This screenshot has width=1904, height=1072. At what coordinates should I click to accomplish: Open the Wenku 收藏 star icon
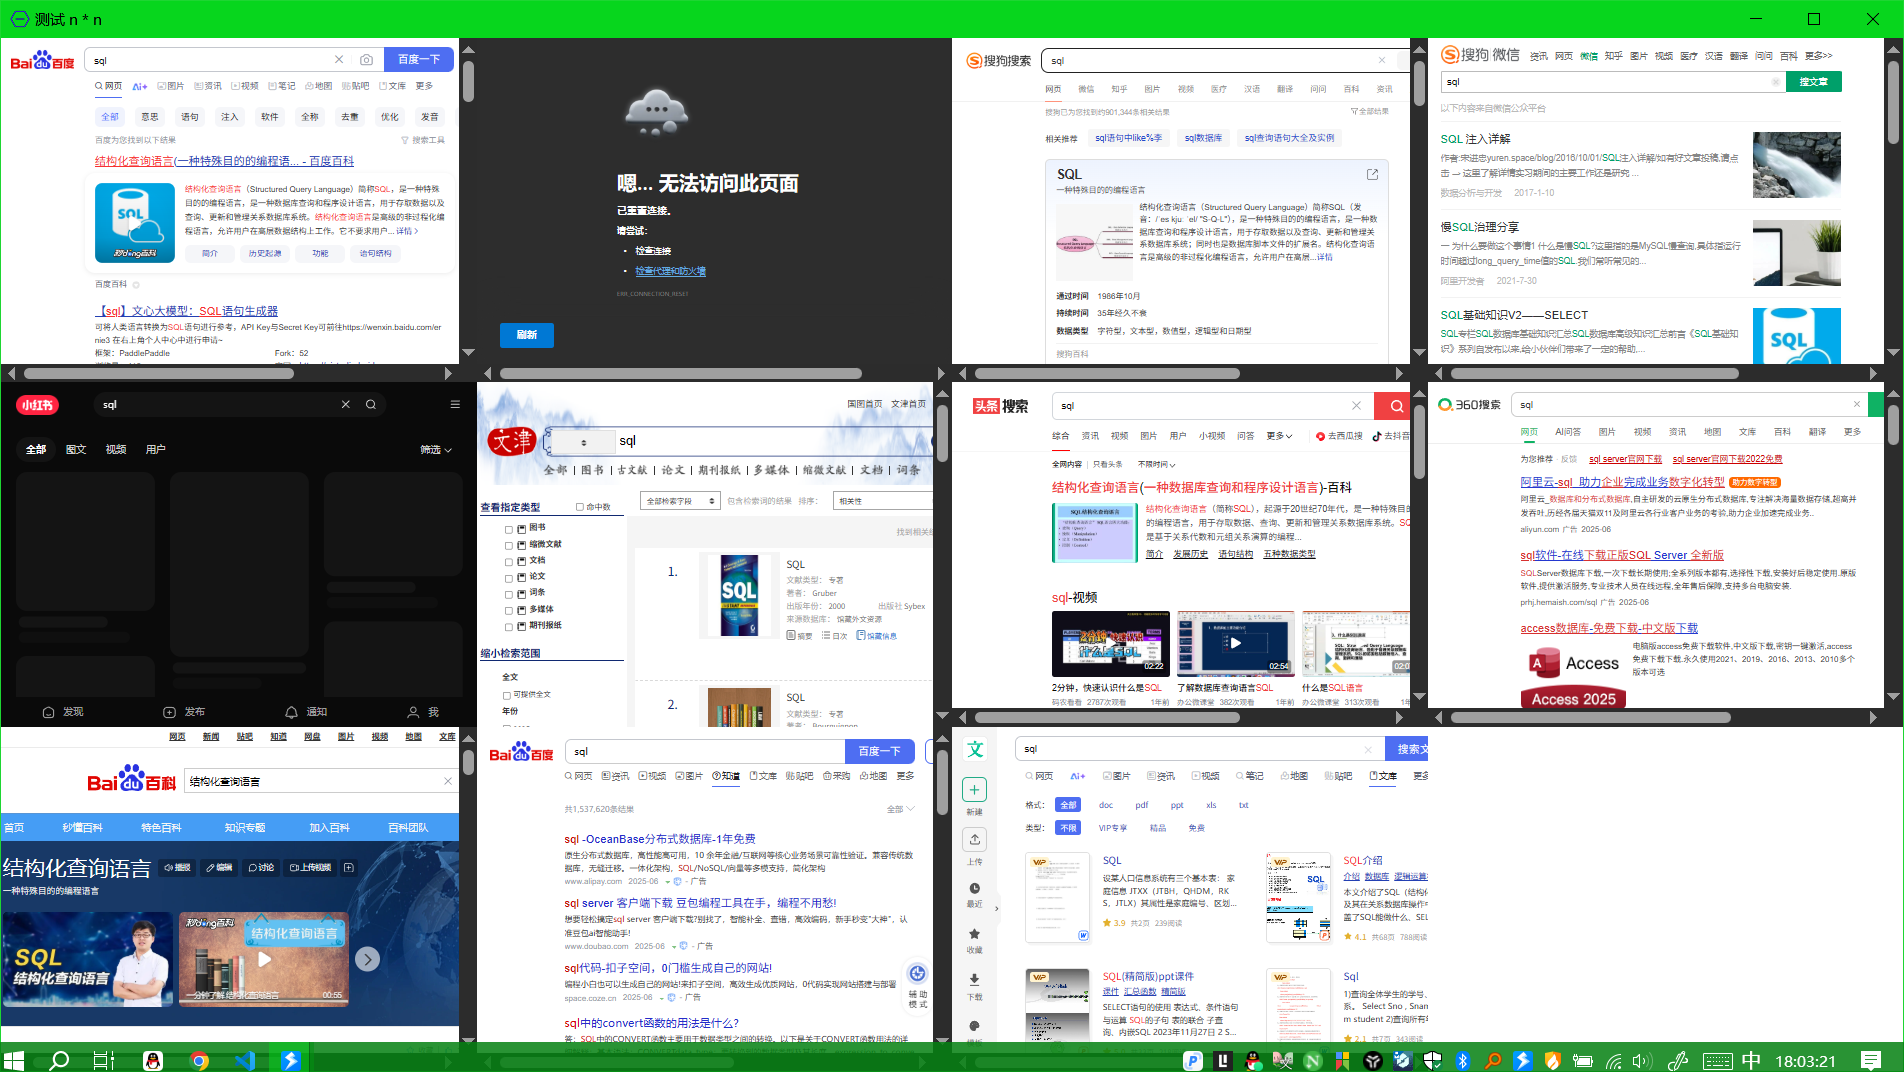[x=975, y=934]
